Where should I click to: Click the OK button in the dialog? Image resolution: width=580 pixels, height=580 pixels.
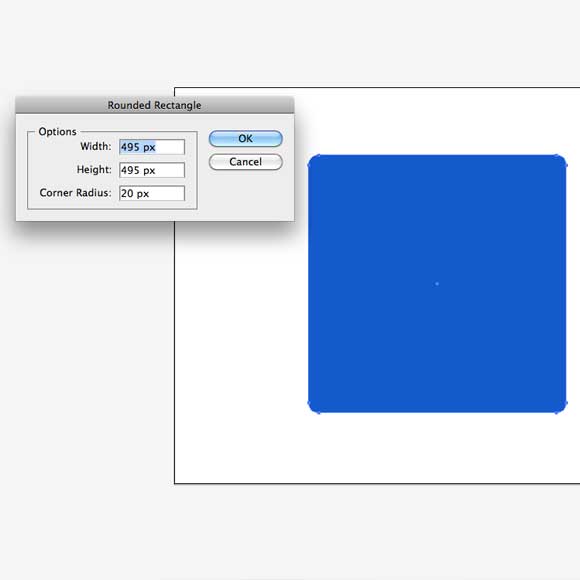pos(246,139)
